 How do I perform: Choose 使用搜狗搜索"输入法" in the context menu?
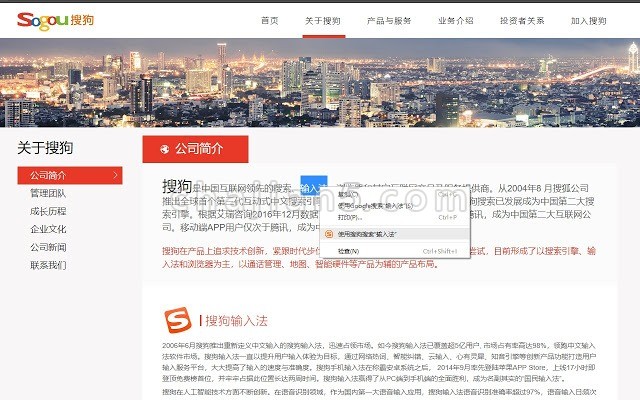395,234
